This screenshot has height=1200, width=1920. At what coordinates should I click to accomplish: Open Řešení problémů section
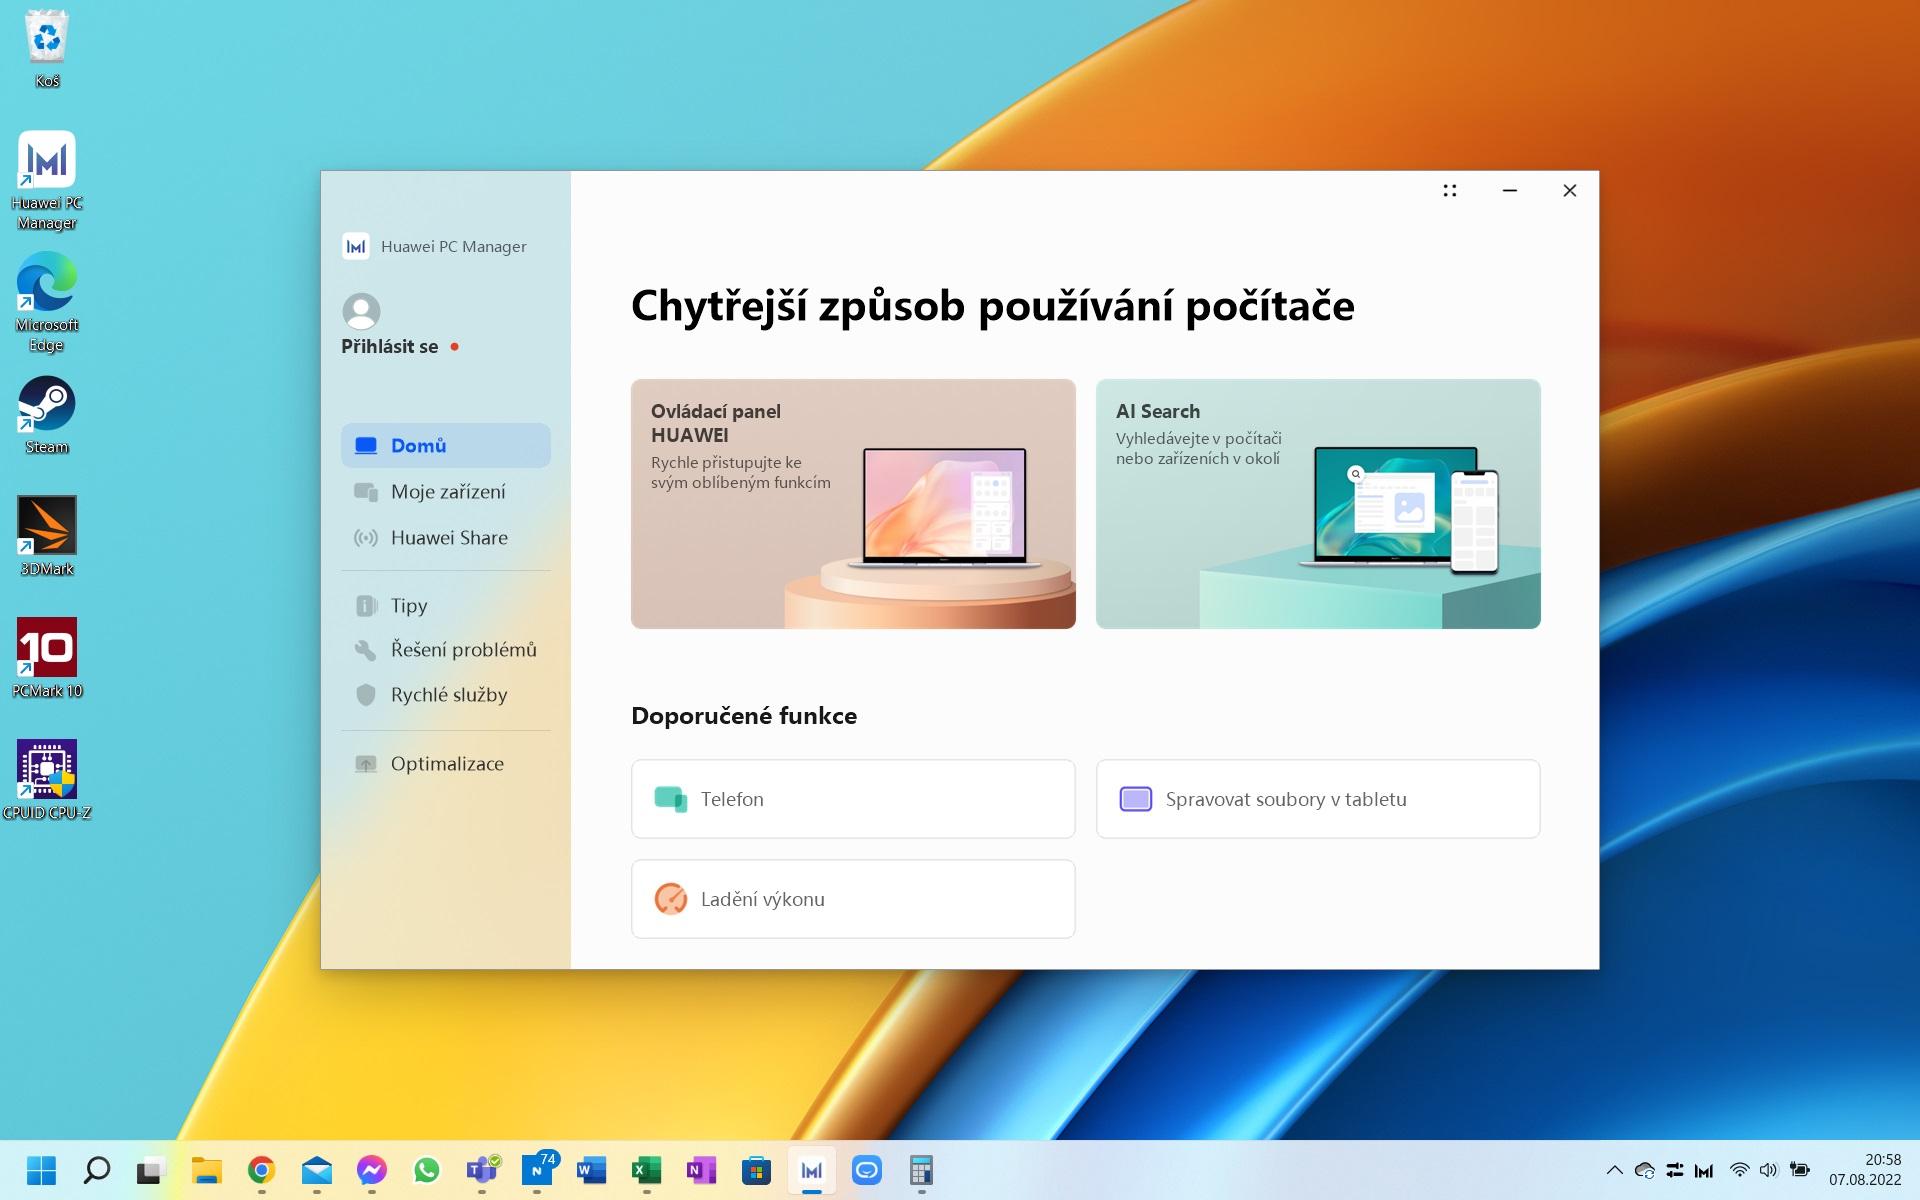coord(445,650)
